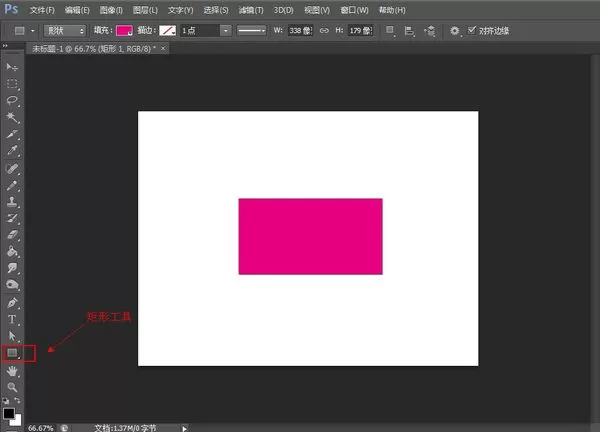Toggle the align edges checkbox
This screenshot has width=600, height=432.
tap(472, 30)
